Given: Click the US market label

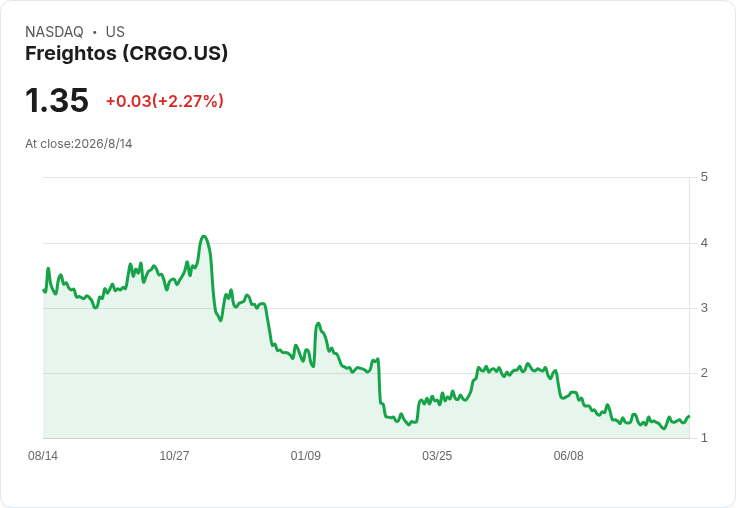Looking at the screenshot, I should pos(115,31).
